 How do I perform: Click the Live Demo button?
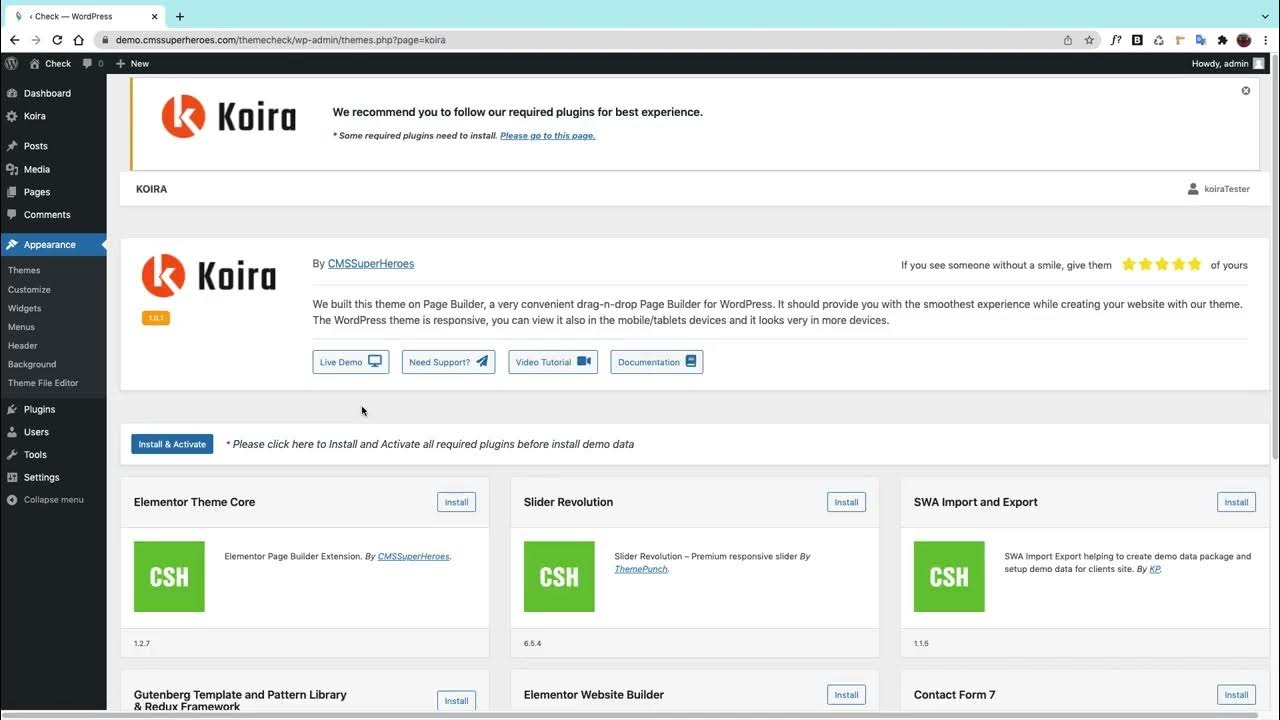[x=350, y=362]
